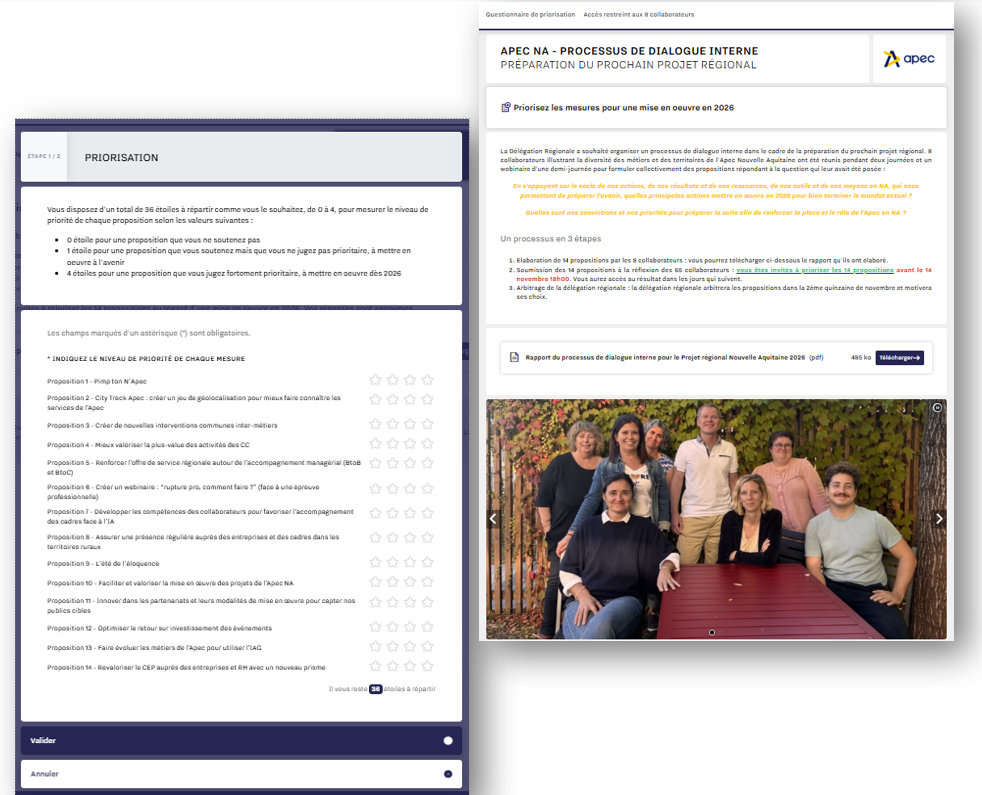Rate Proposition 5 accompagnement managérial one star
This screenshot has height=795, width=982.
375,464
